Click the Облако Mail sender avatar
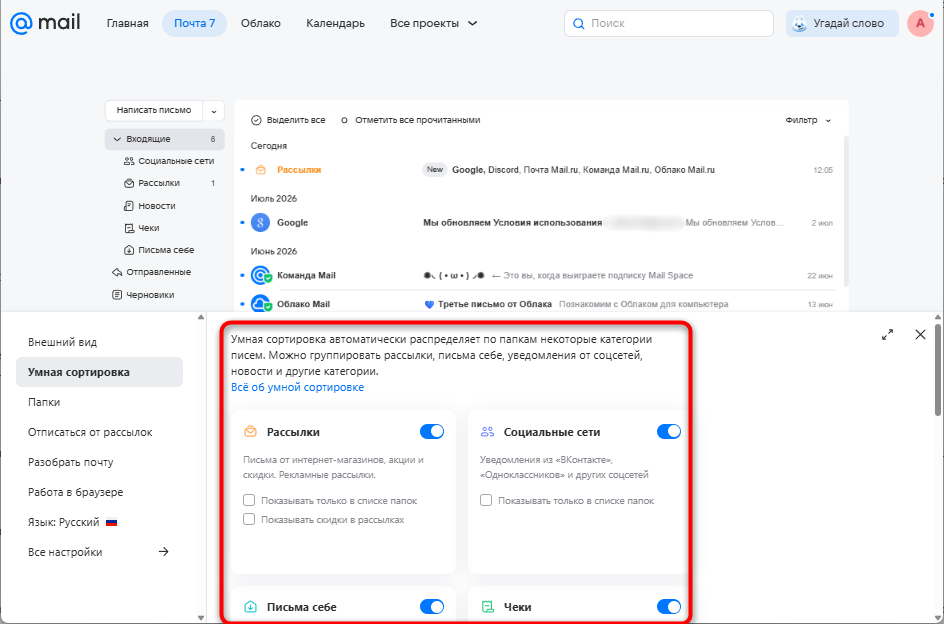Screen dimensions: 944x624 [x=261, y=304]
